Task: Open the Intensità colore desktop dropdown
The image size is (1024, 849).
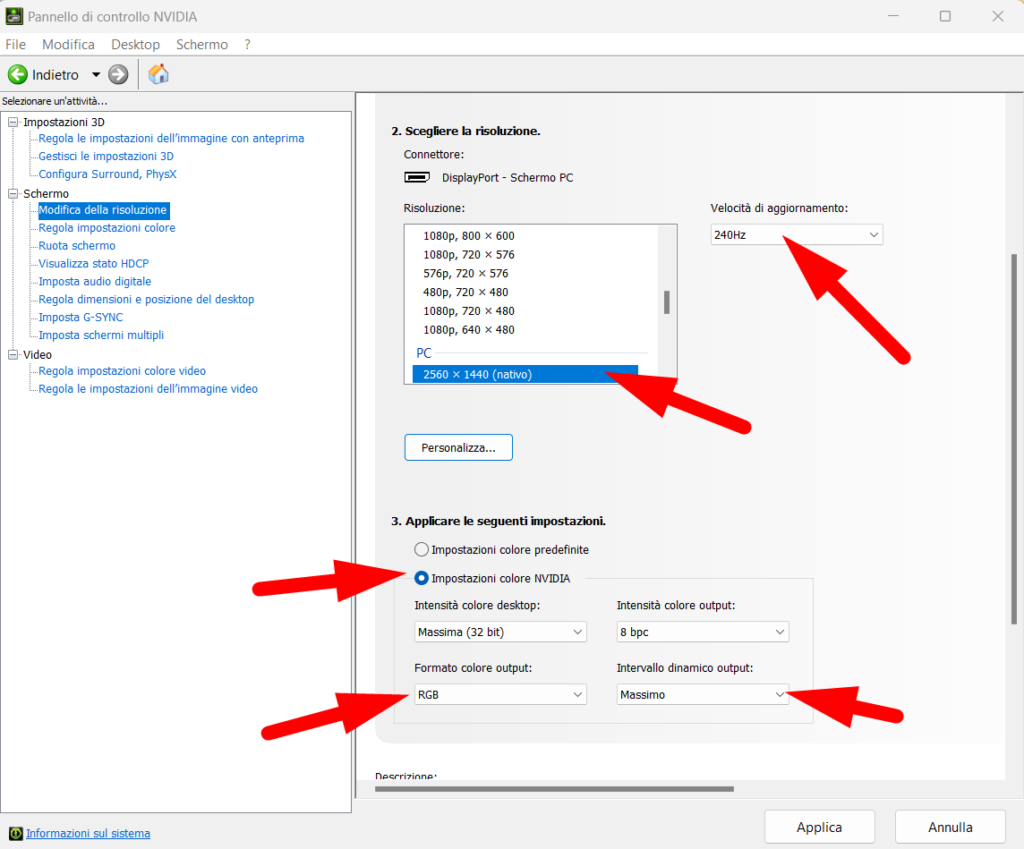Action: pyautogui.click(x=500, y=632)
